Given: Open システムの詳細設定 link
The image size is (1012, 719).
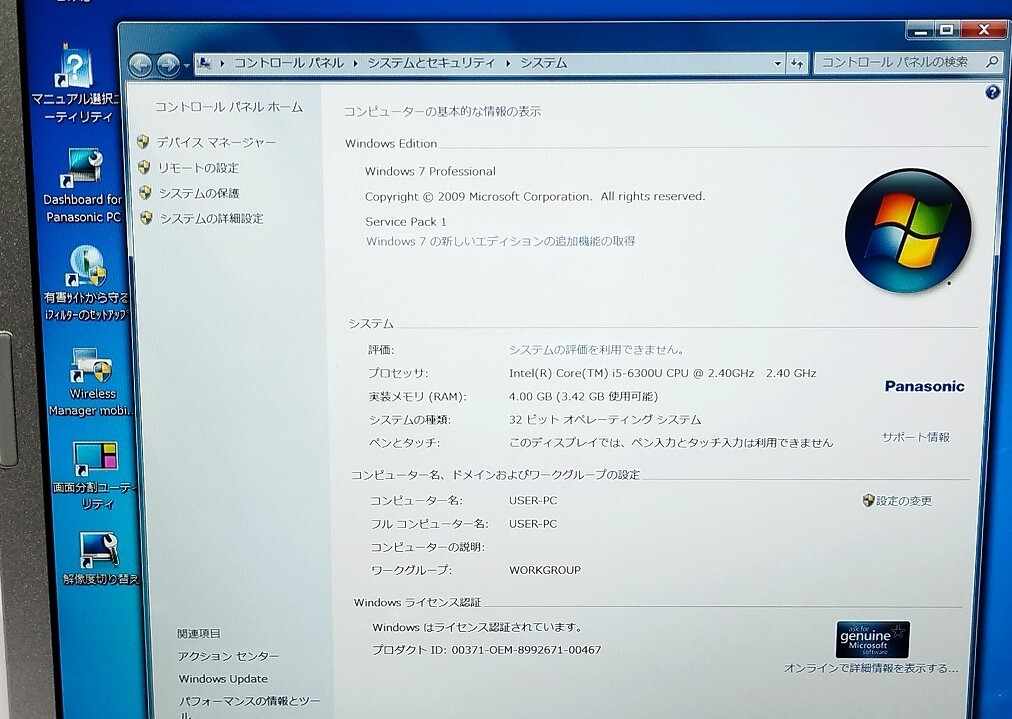Looking at the screenshot, I should click(212, 219).
